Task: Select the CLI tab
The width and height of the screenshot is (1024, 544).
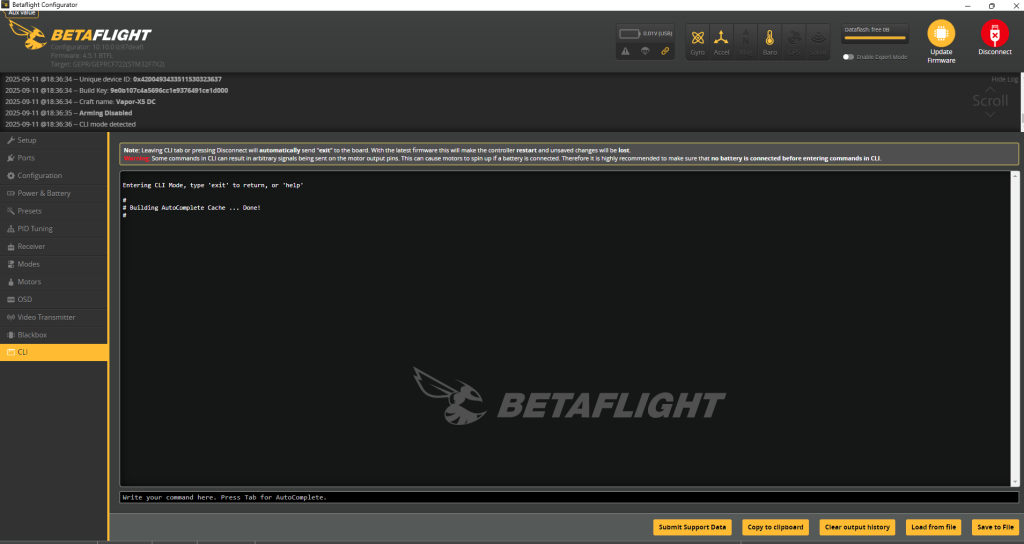Action: pyautogui.click(x=54, y=352)
